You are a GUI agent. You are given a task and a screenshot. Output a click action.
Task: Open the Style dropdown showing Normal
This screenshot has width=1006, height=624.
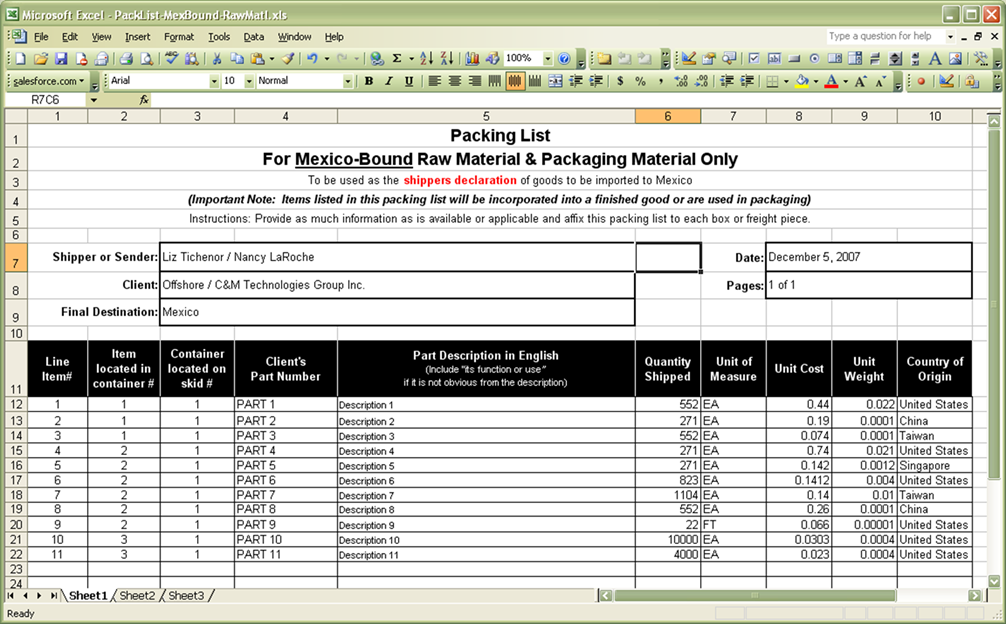click(x=348, y=81)
